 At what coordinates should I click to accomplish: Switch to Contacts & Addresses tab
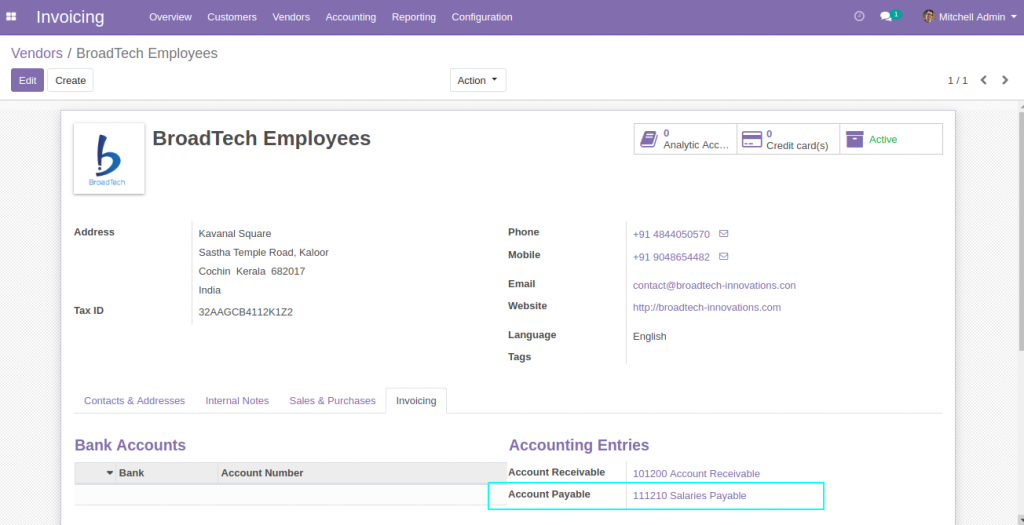pyautogui.click(x=135, y=400)
